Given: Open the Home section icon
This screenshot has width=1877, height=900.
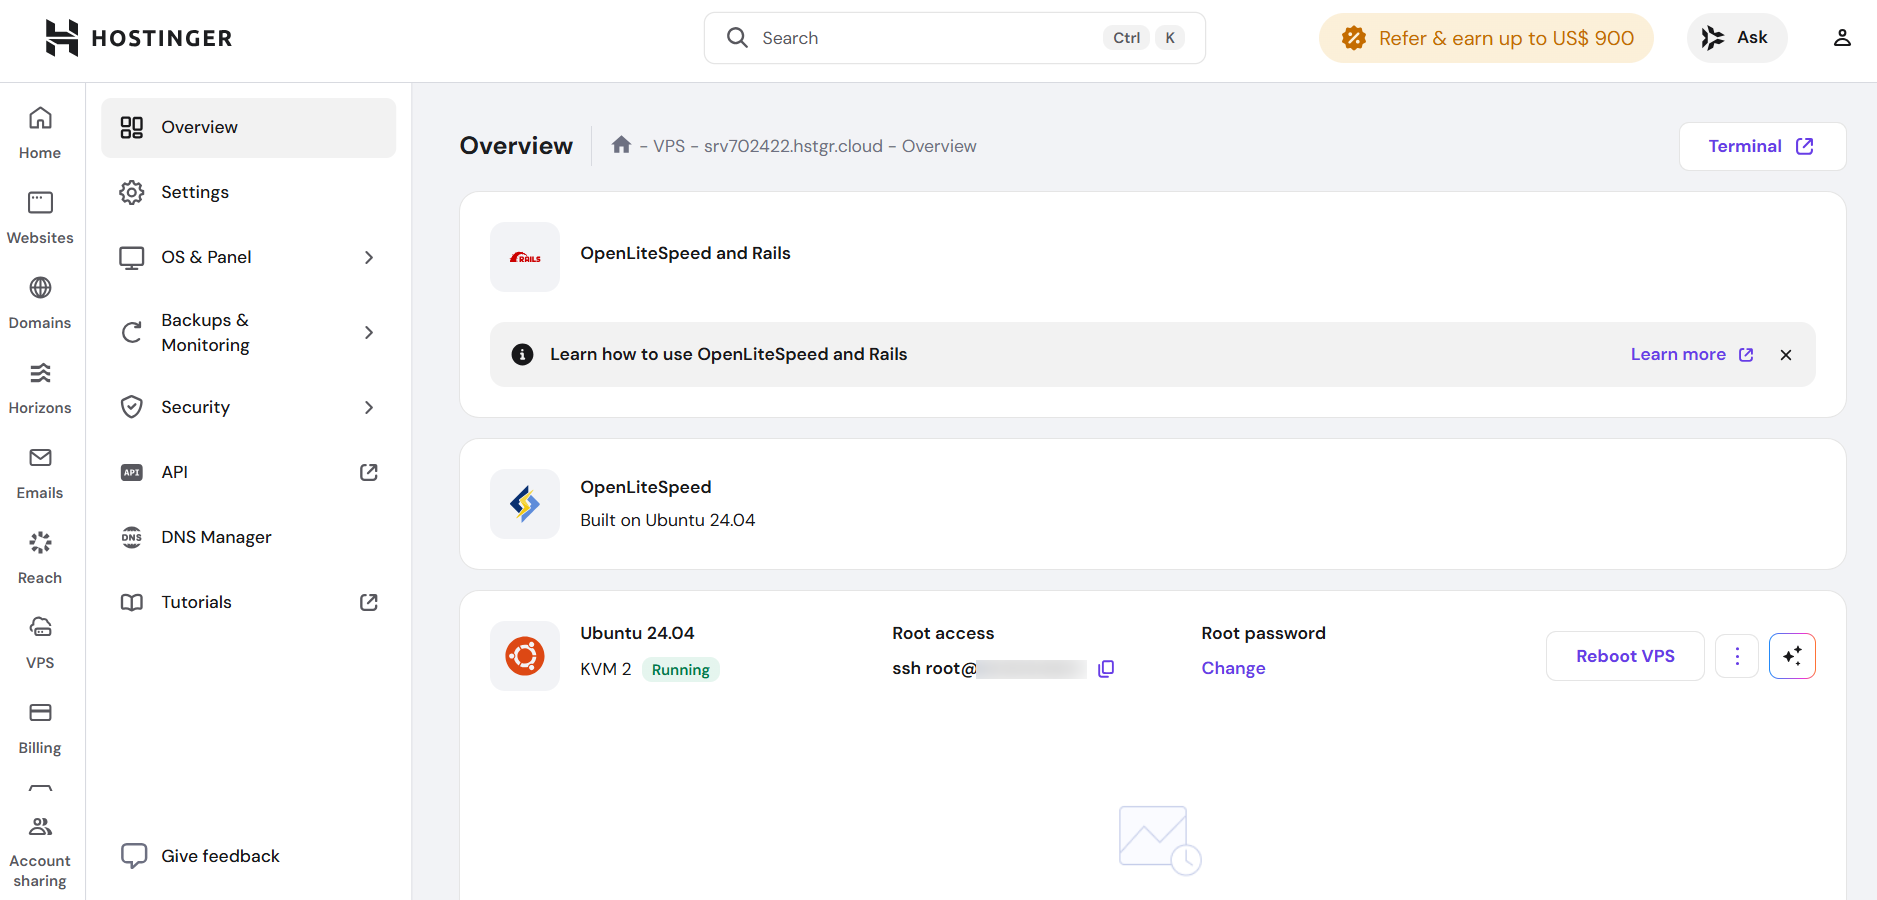Looking at the screenshot, I should (40, 118).
